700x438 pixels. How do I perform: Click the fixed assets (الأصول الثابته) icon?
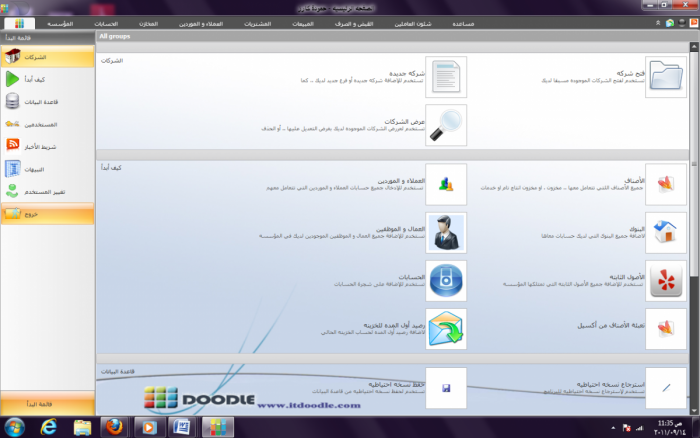(661, 281)
